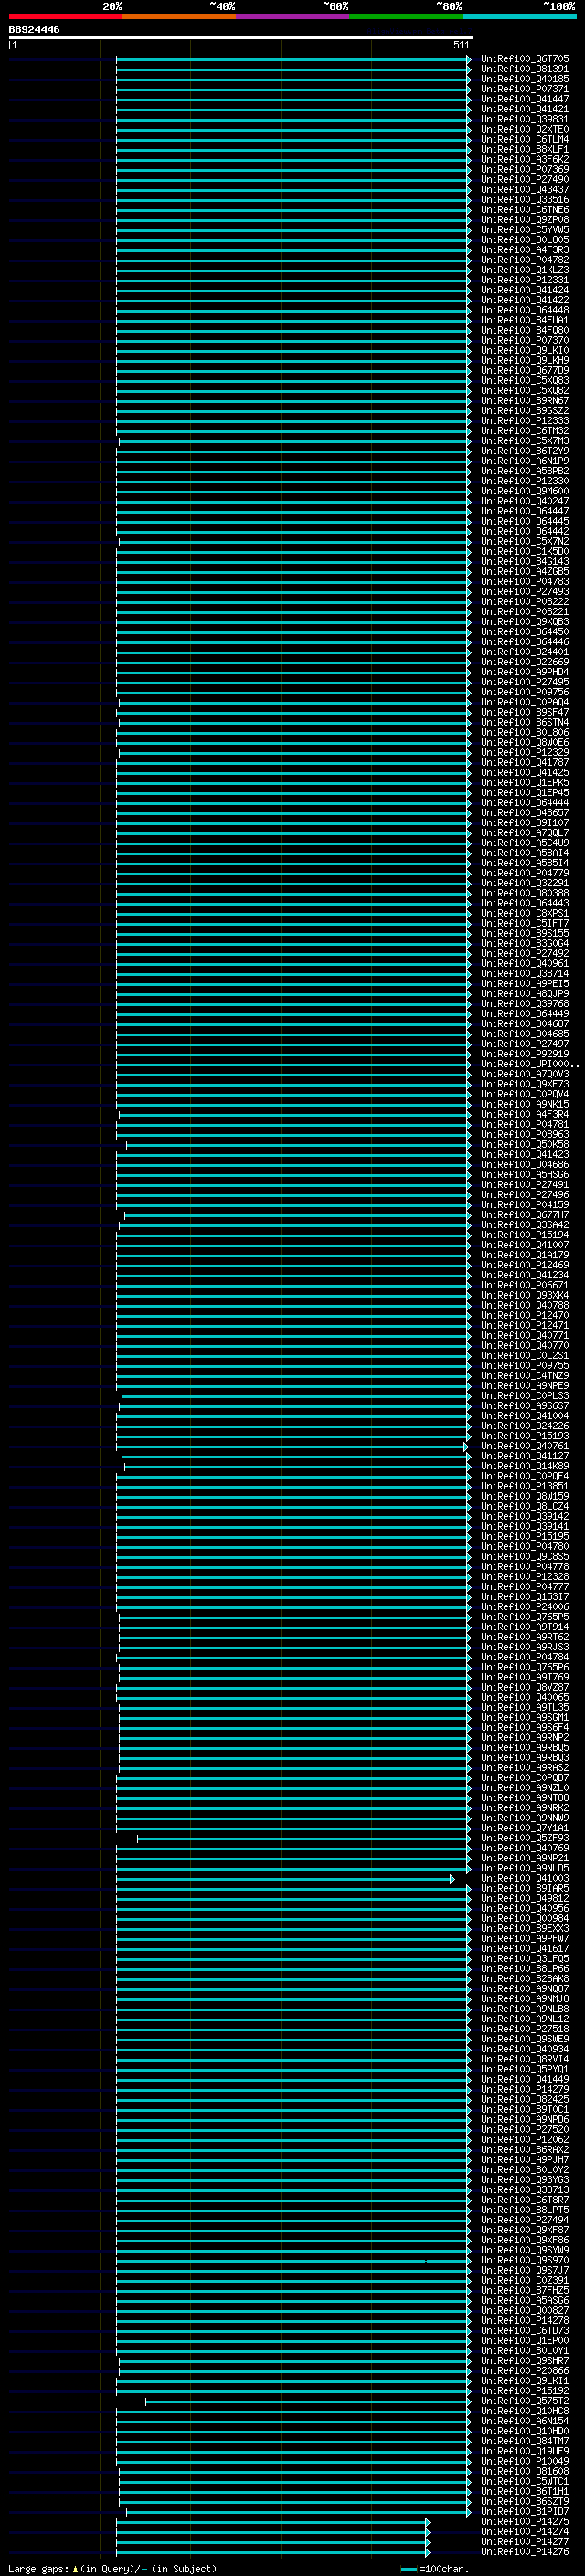Select hit label UniRef100_P04780

[525, 1547]
